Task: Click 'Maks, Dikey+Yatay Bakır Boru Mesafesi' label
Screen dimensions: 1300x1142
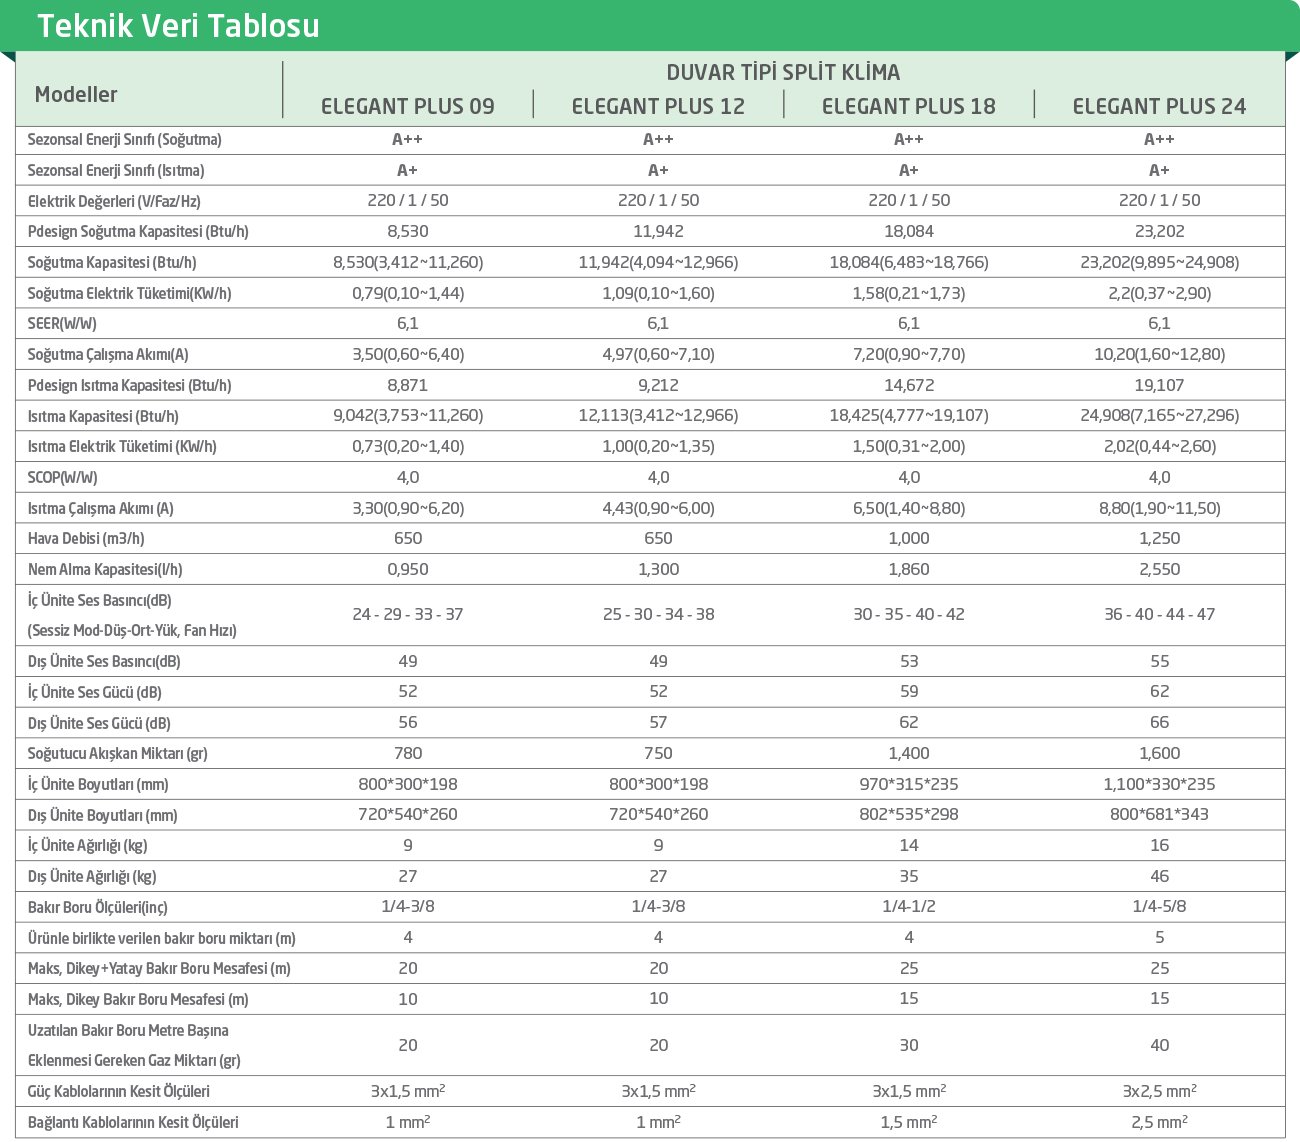Action: click(159, 969)
